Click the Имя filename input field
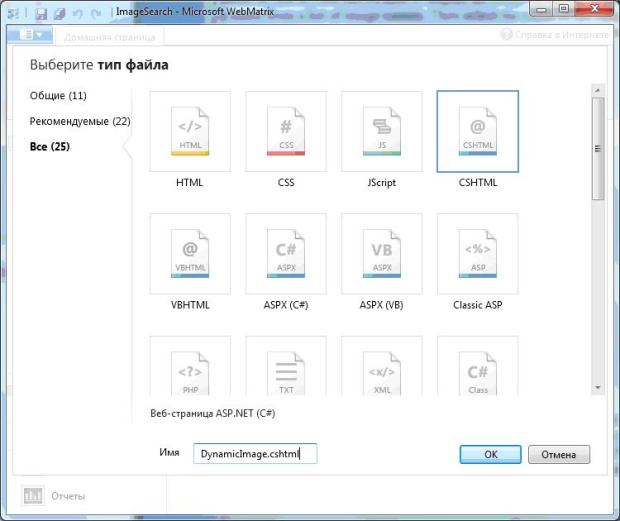 click(255, 454)
